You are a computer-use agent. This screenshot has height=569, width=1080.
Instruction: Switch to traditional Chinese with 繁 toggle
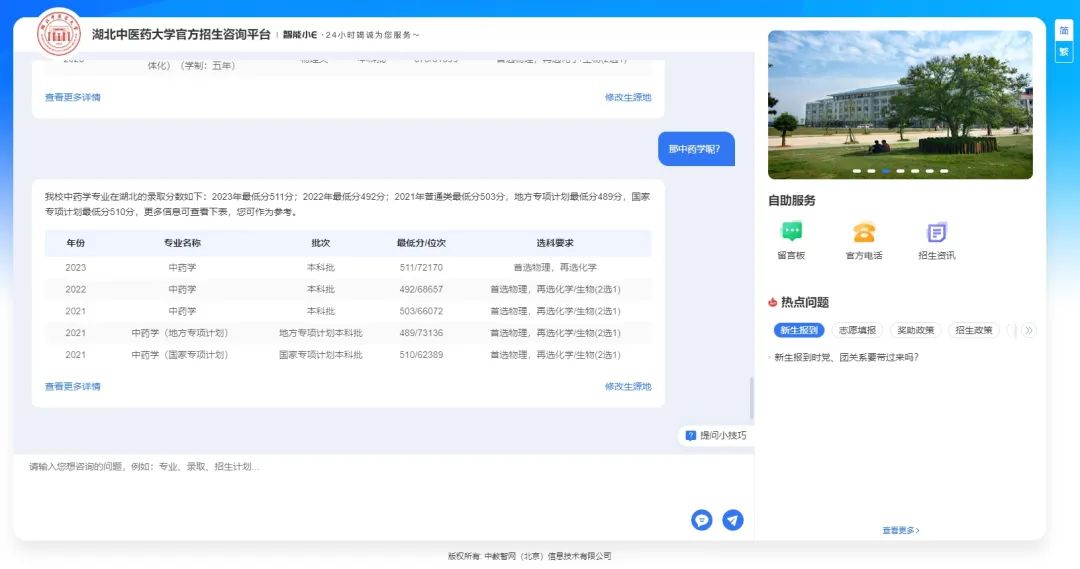[x=1063, y=52]
